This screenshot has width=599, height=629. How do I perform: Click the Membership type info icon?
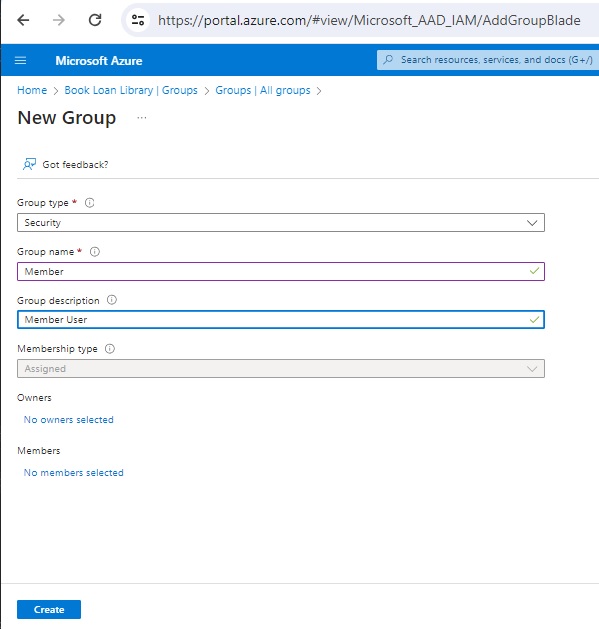[x=110, y=349]
